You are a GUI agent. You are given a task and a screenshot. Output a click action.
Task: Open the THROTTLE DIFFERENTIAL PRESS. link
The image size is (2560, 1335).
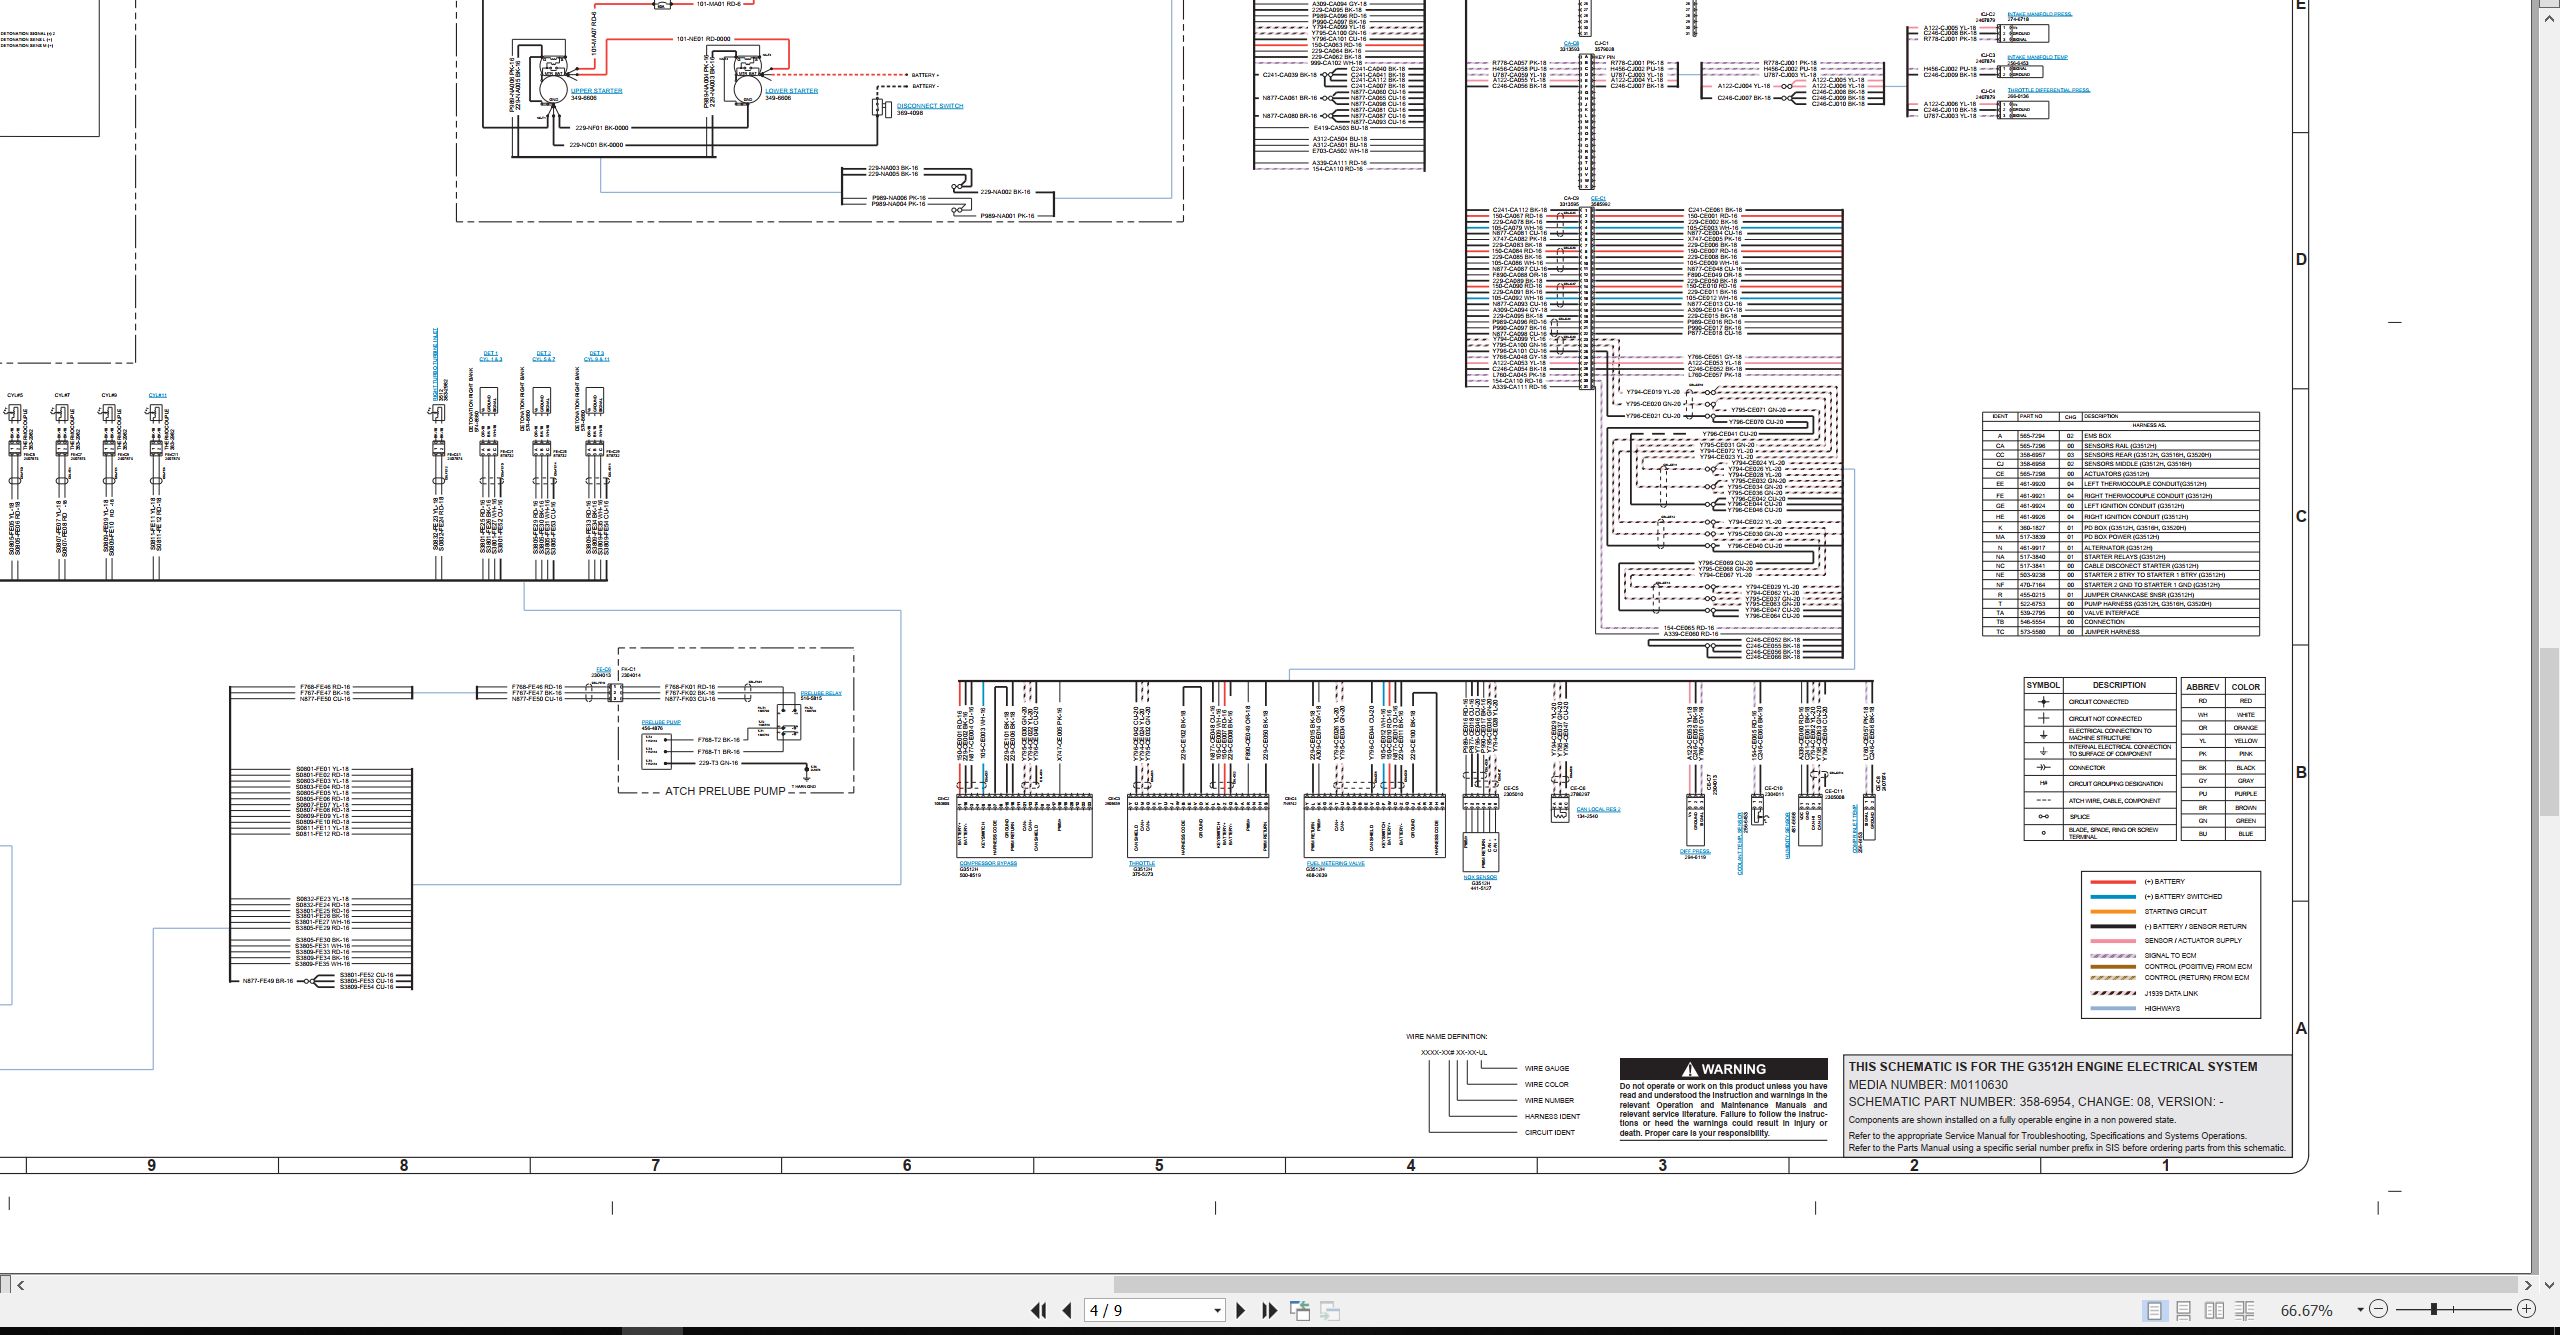click(x=2048, y=90)
